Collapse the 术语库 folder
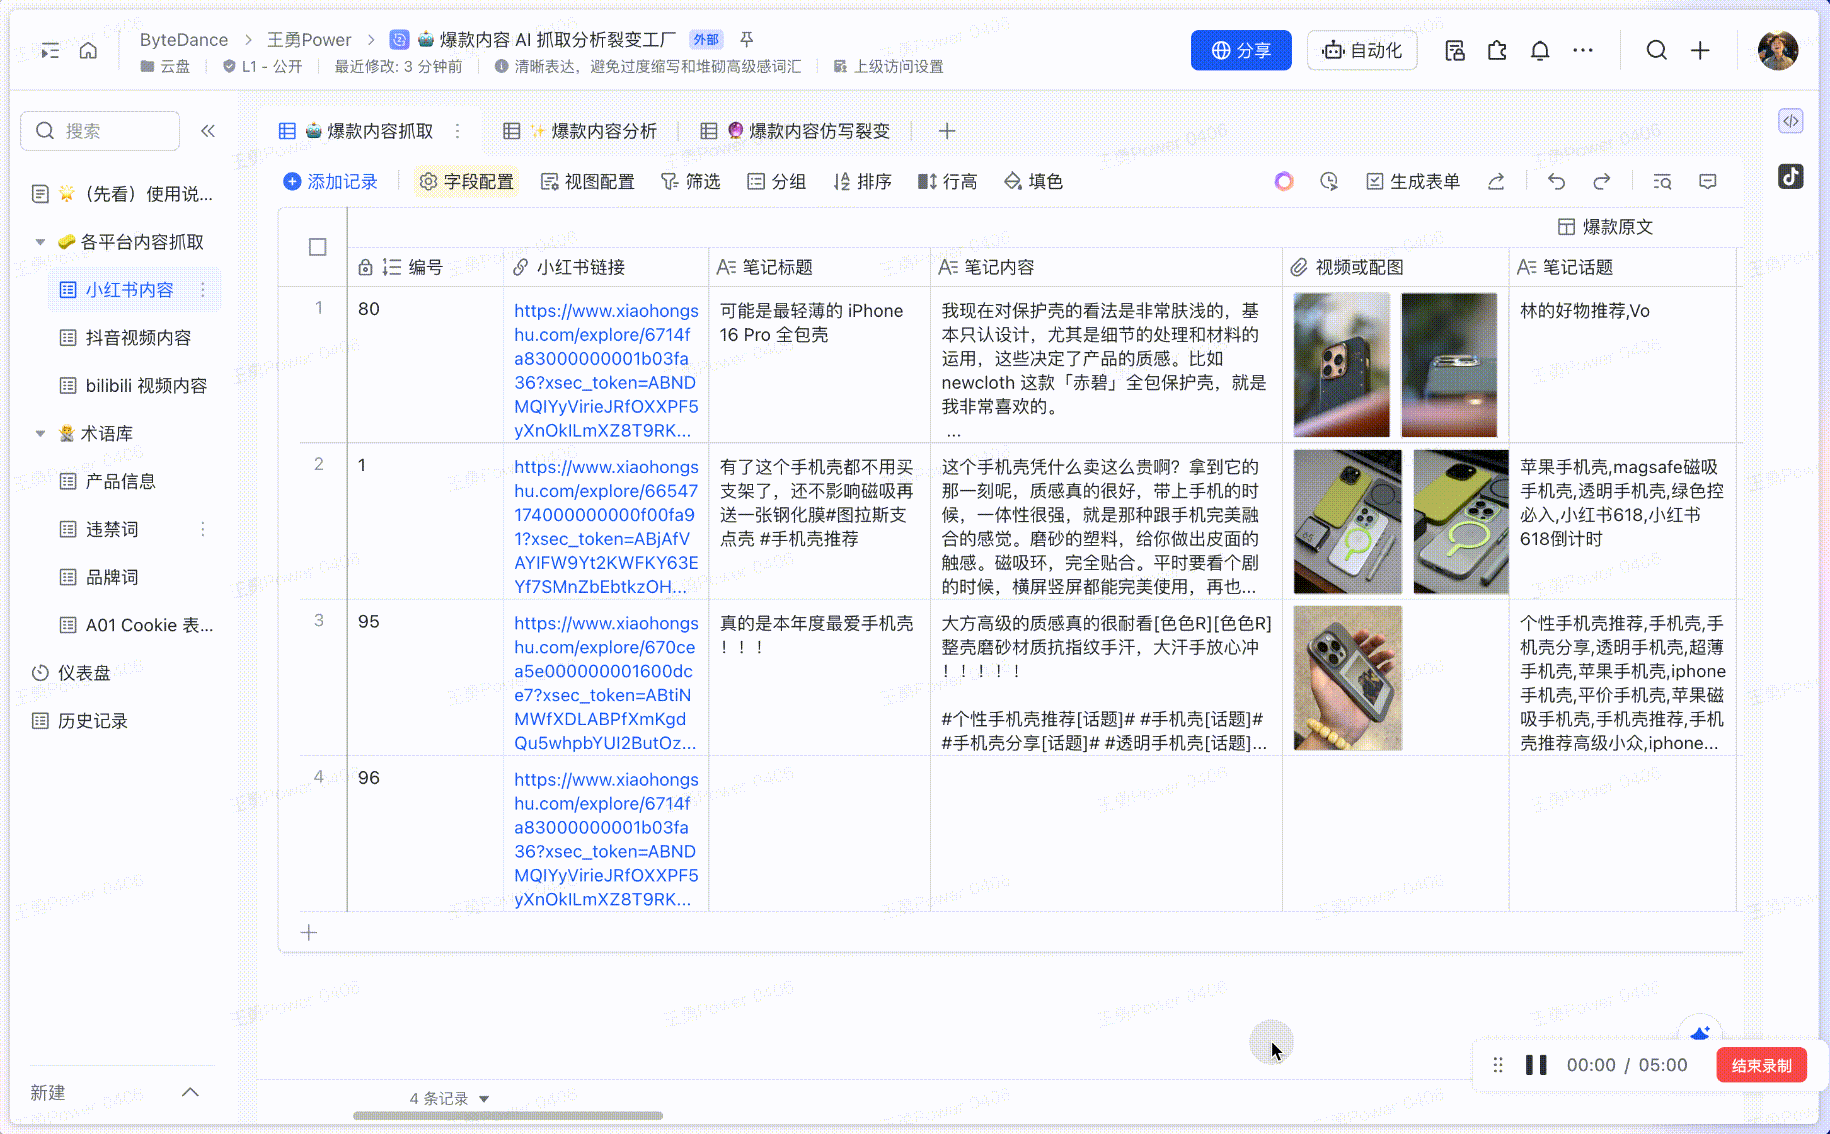The height and width of the screenshot is (1134, 1830). (40, 434)
